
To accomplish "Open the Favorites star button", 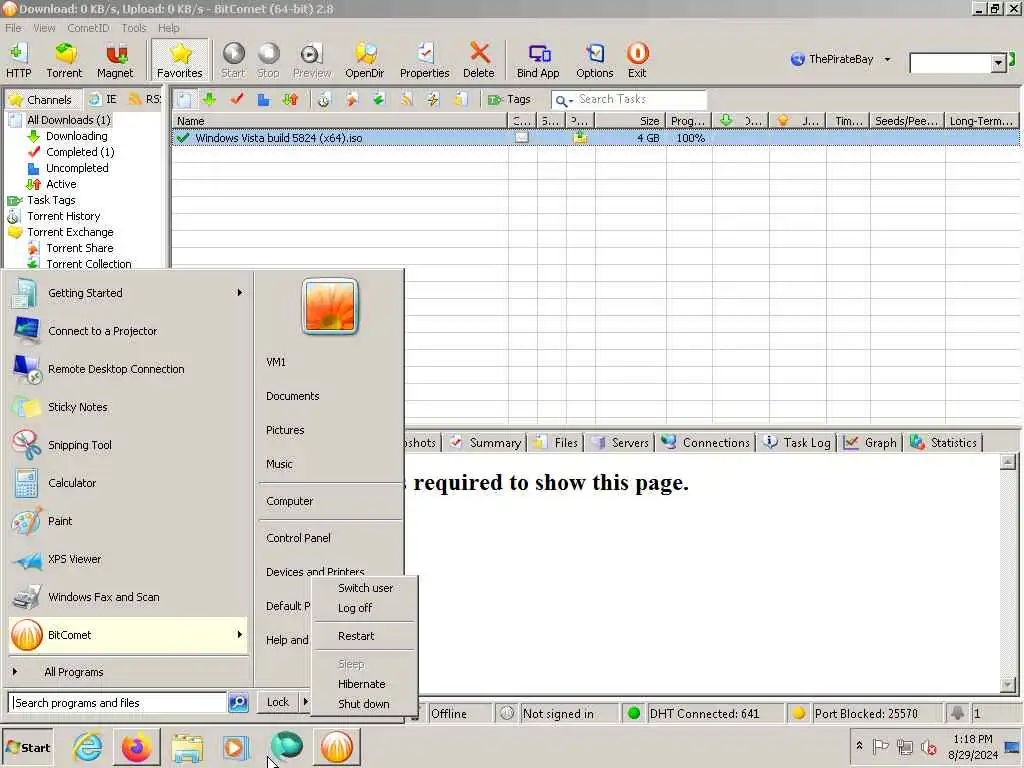I will [x=180, y=60].
